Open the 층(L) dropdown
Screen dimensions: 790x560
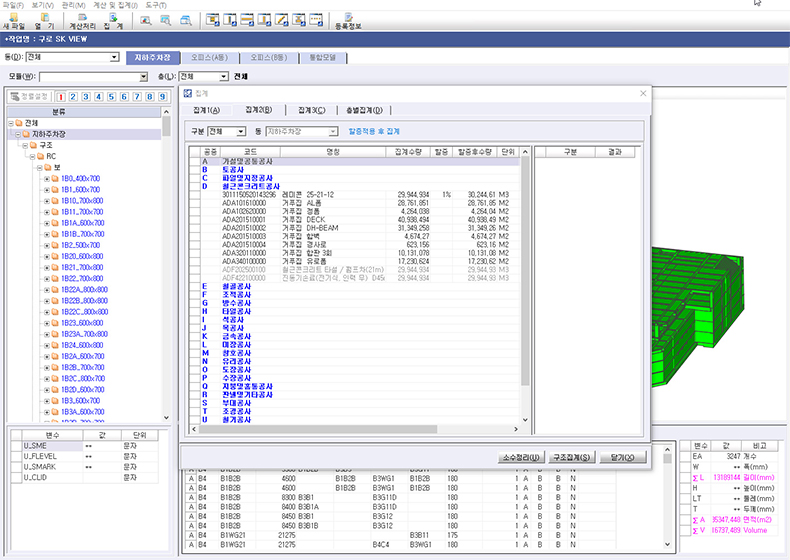coord(224,77)
